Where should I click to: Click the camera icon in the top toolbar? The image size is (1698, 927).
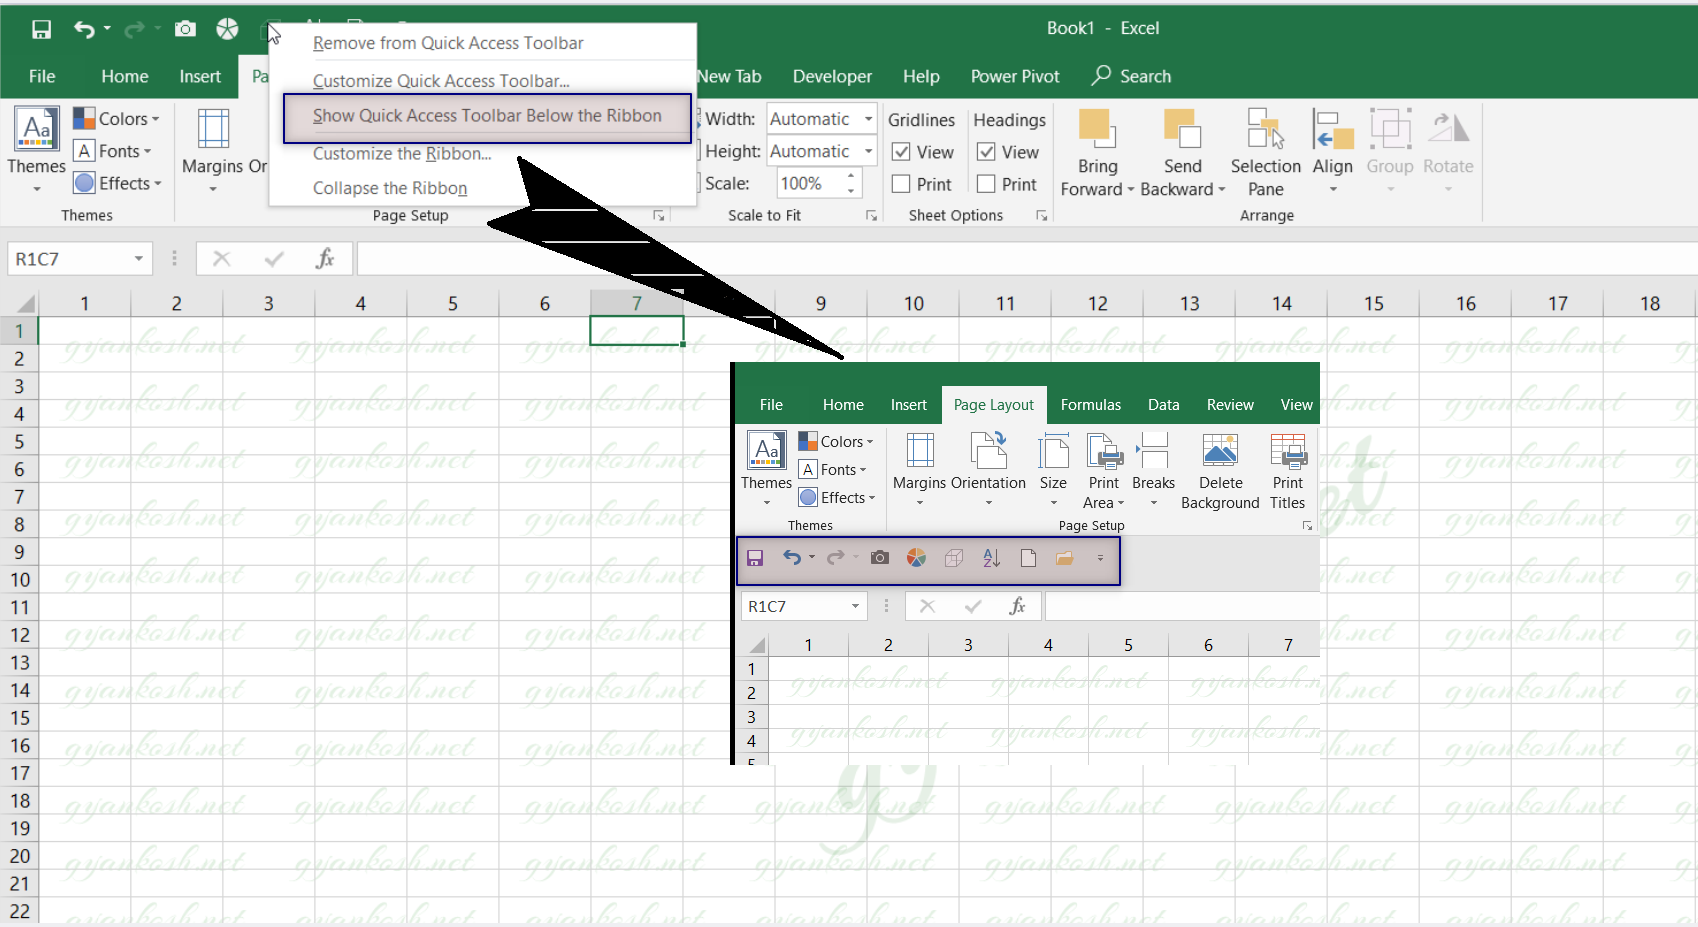click(185, 29)
